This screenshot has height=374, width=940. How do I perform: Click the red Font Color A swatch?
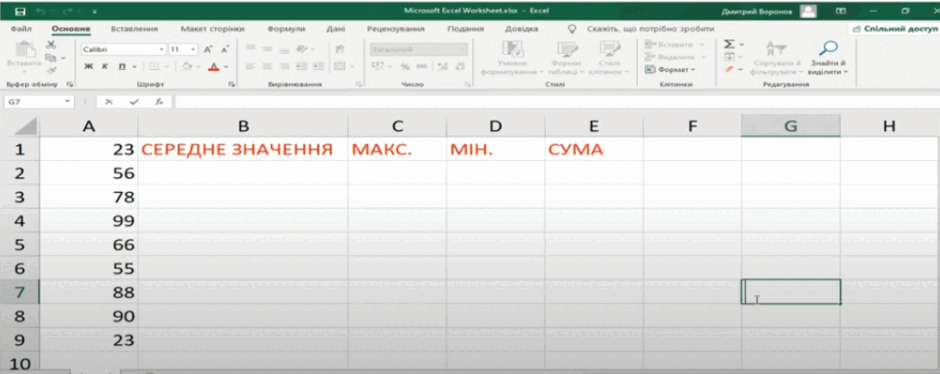point(214,67)
